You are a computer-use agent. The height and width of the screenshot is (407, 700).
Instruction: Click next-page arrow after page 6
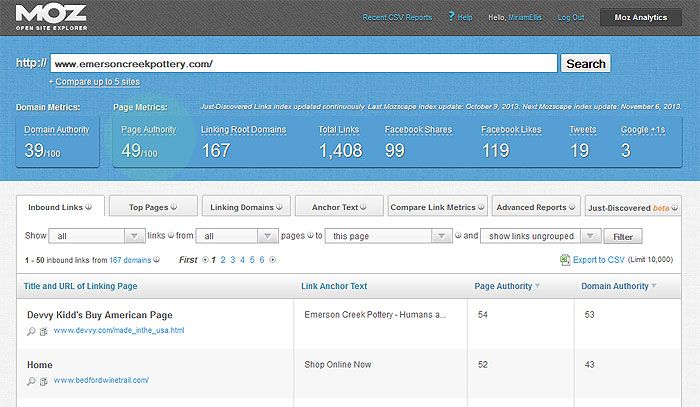click(x=273, y=260)
